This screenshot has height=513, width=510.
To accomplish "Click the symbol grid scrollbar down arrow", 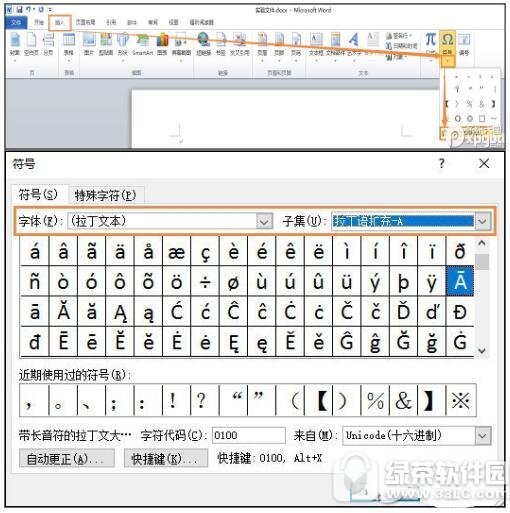I will click(x=482, y=351).
